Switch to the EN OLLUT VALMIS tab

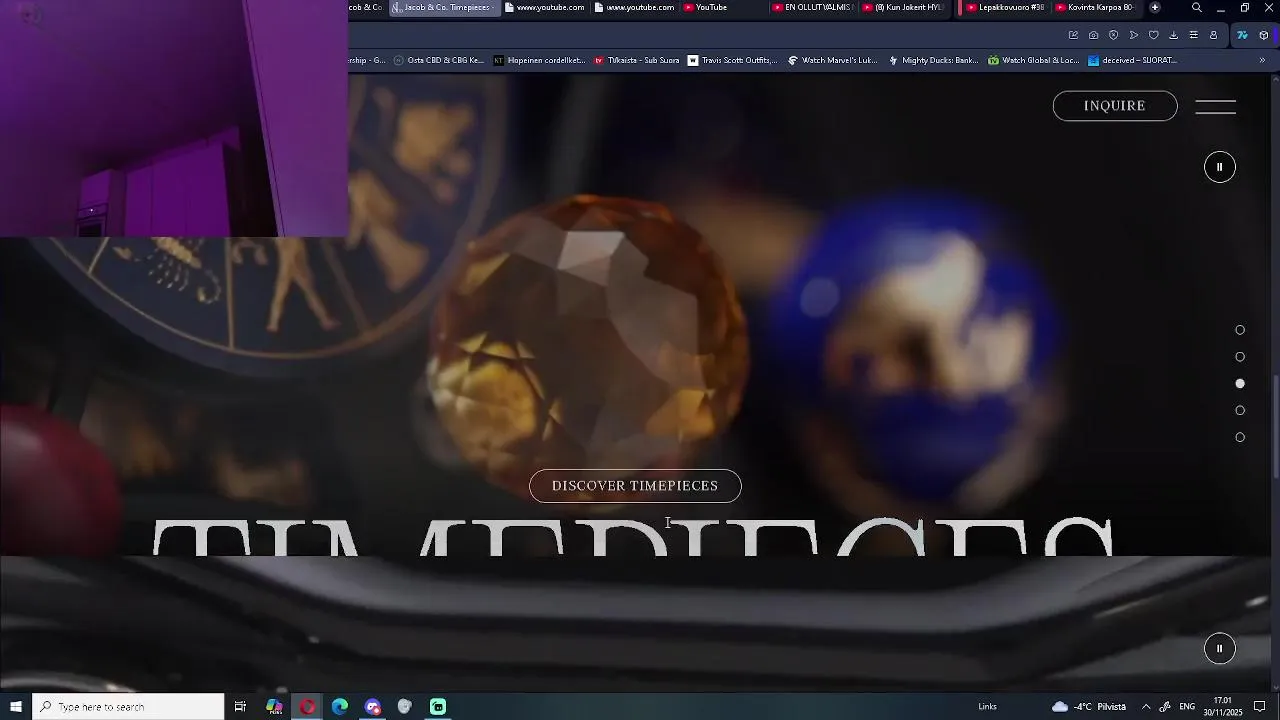[x=812, y=7]
